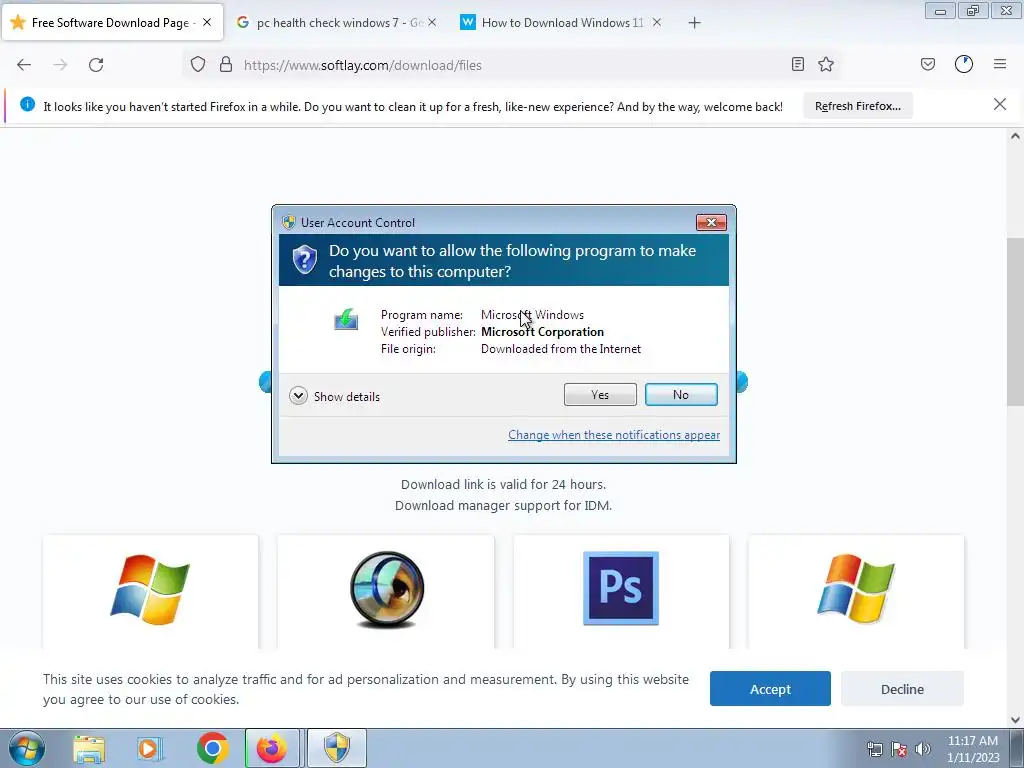Expand Show details chevron
This screenshot has width=1024, height=768.
point(298,396)
